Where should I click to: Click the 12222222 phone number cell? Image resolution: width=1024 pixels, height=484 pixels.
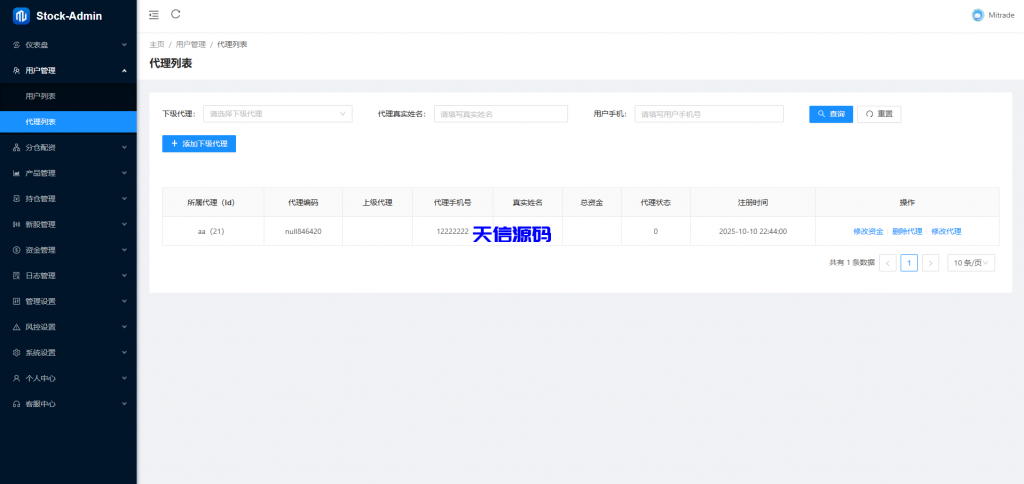[453, 231]
